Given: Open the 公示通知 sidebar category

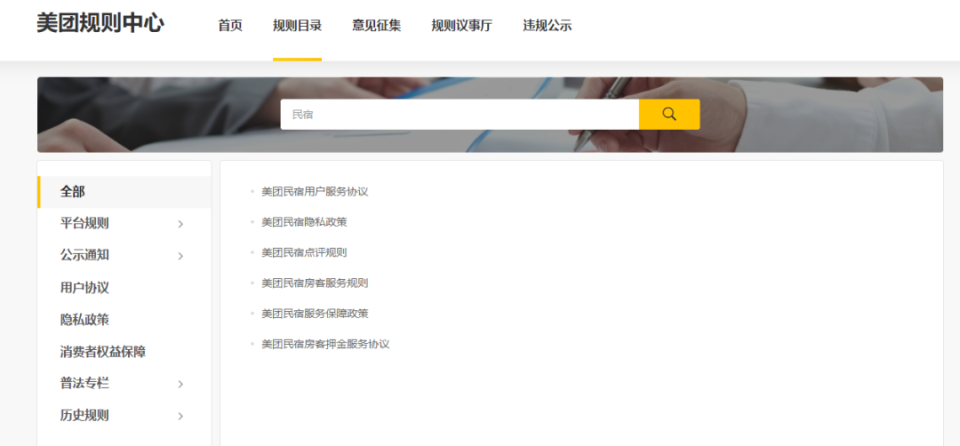Looking at the screenshot, I should [x=84, y=255].
